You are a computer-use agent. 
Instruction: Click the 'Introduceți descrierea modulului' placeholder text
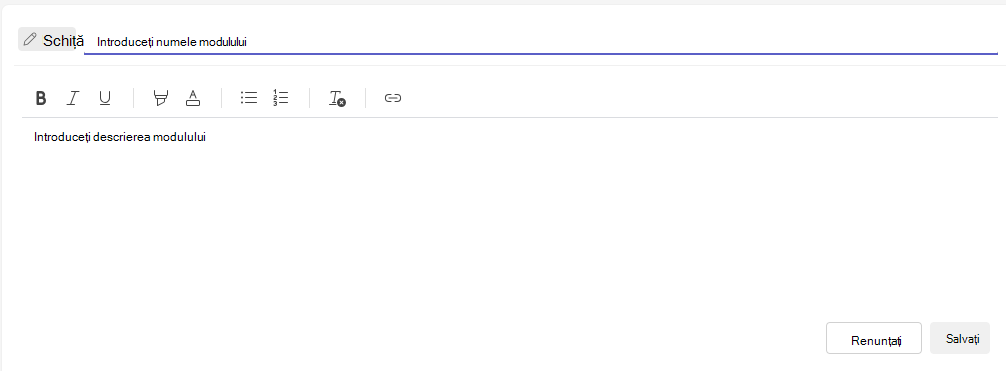(120, 137)
